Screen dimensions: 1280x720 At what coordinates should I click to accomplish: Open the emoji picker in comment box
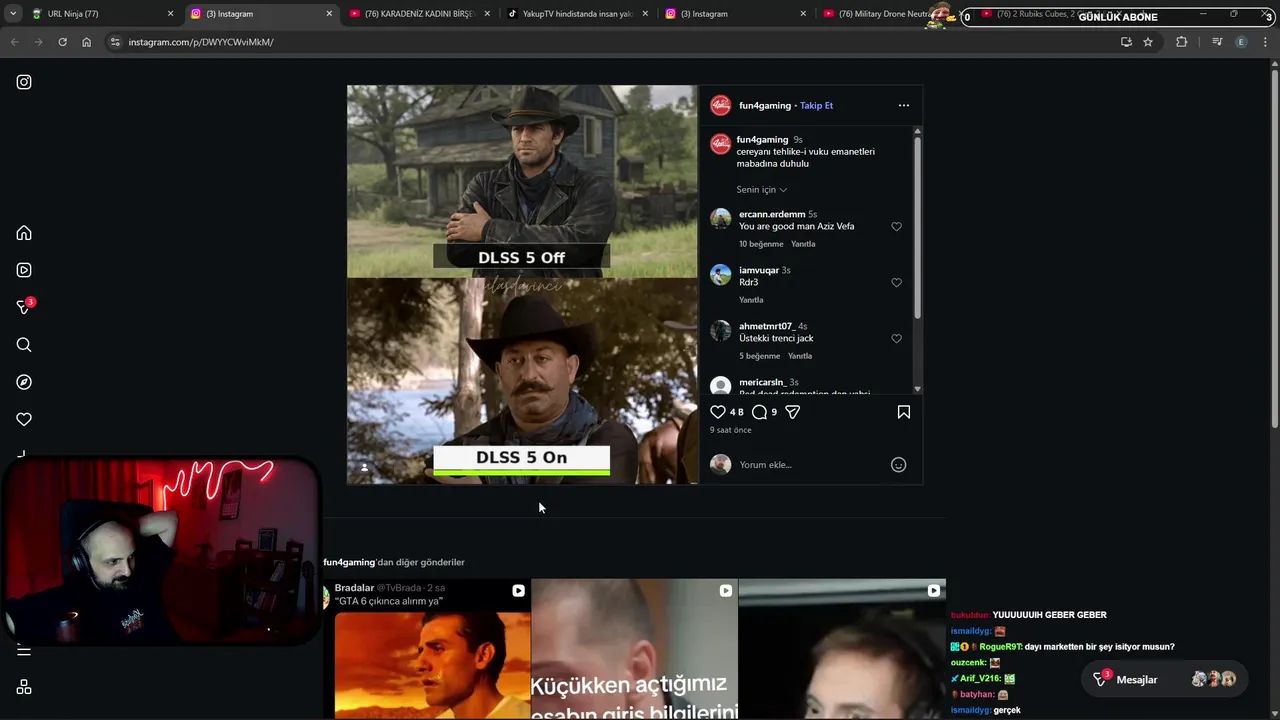click(898, 465)
